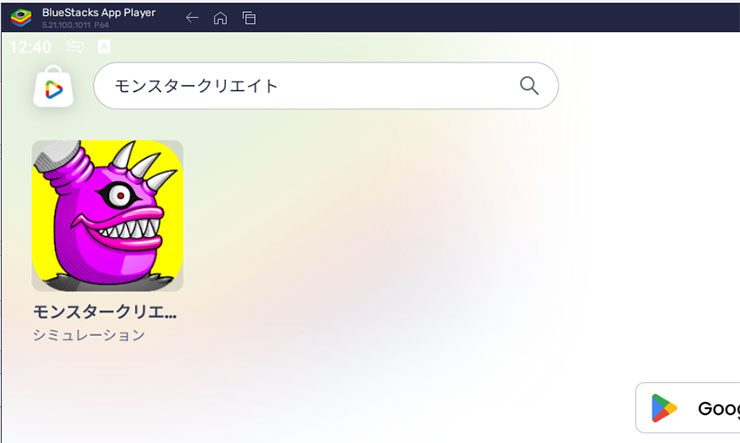The width and height of the screenshot is (740, 443).
Task: Click the magnifying glass search icon
Action: click(x=529, y=86)
